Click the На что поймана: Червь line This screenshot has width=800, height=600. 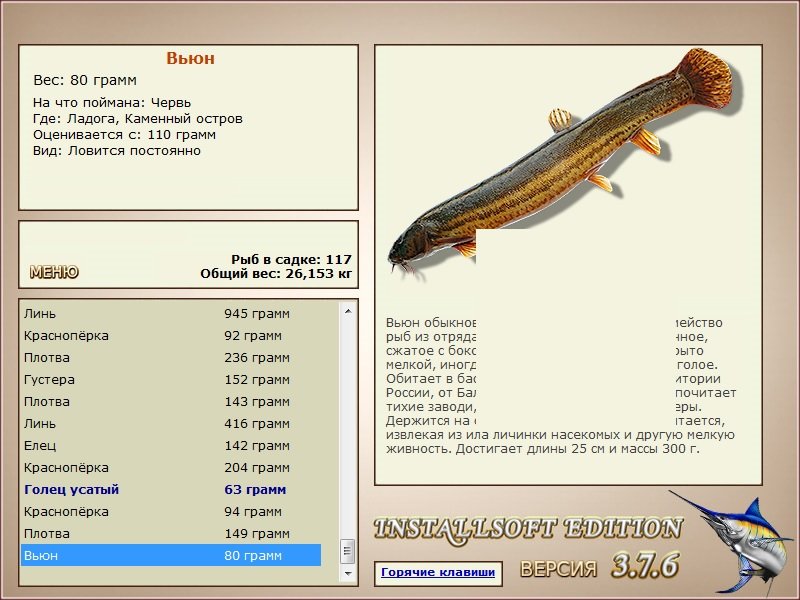(112, 103)
